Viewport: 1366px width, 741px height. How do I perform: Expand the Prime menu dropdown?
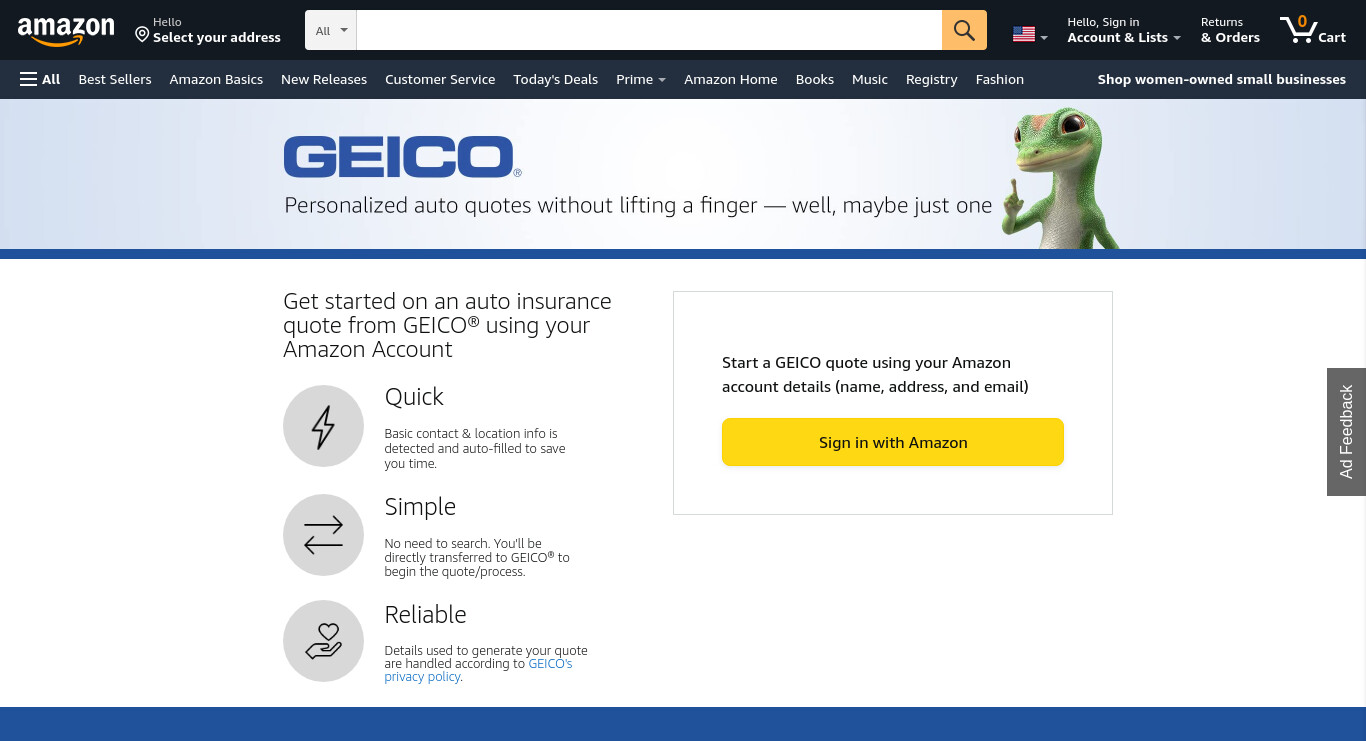641,79
